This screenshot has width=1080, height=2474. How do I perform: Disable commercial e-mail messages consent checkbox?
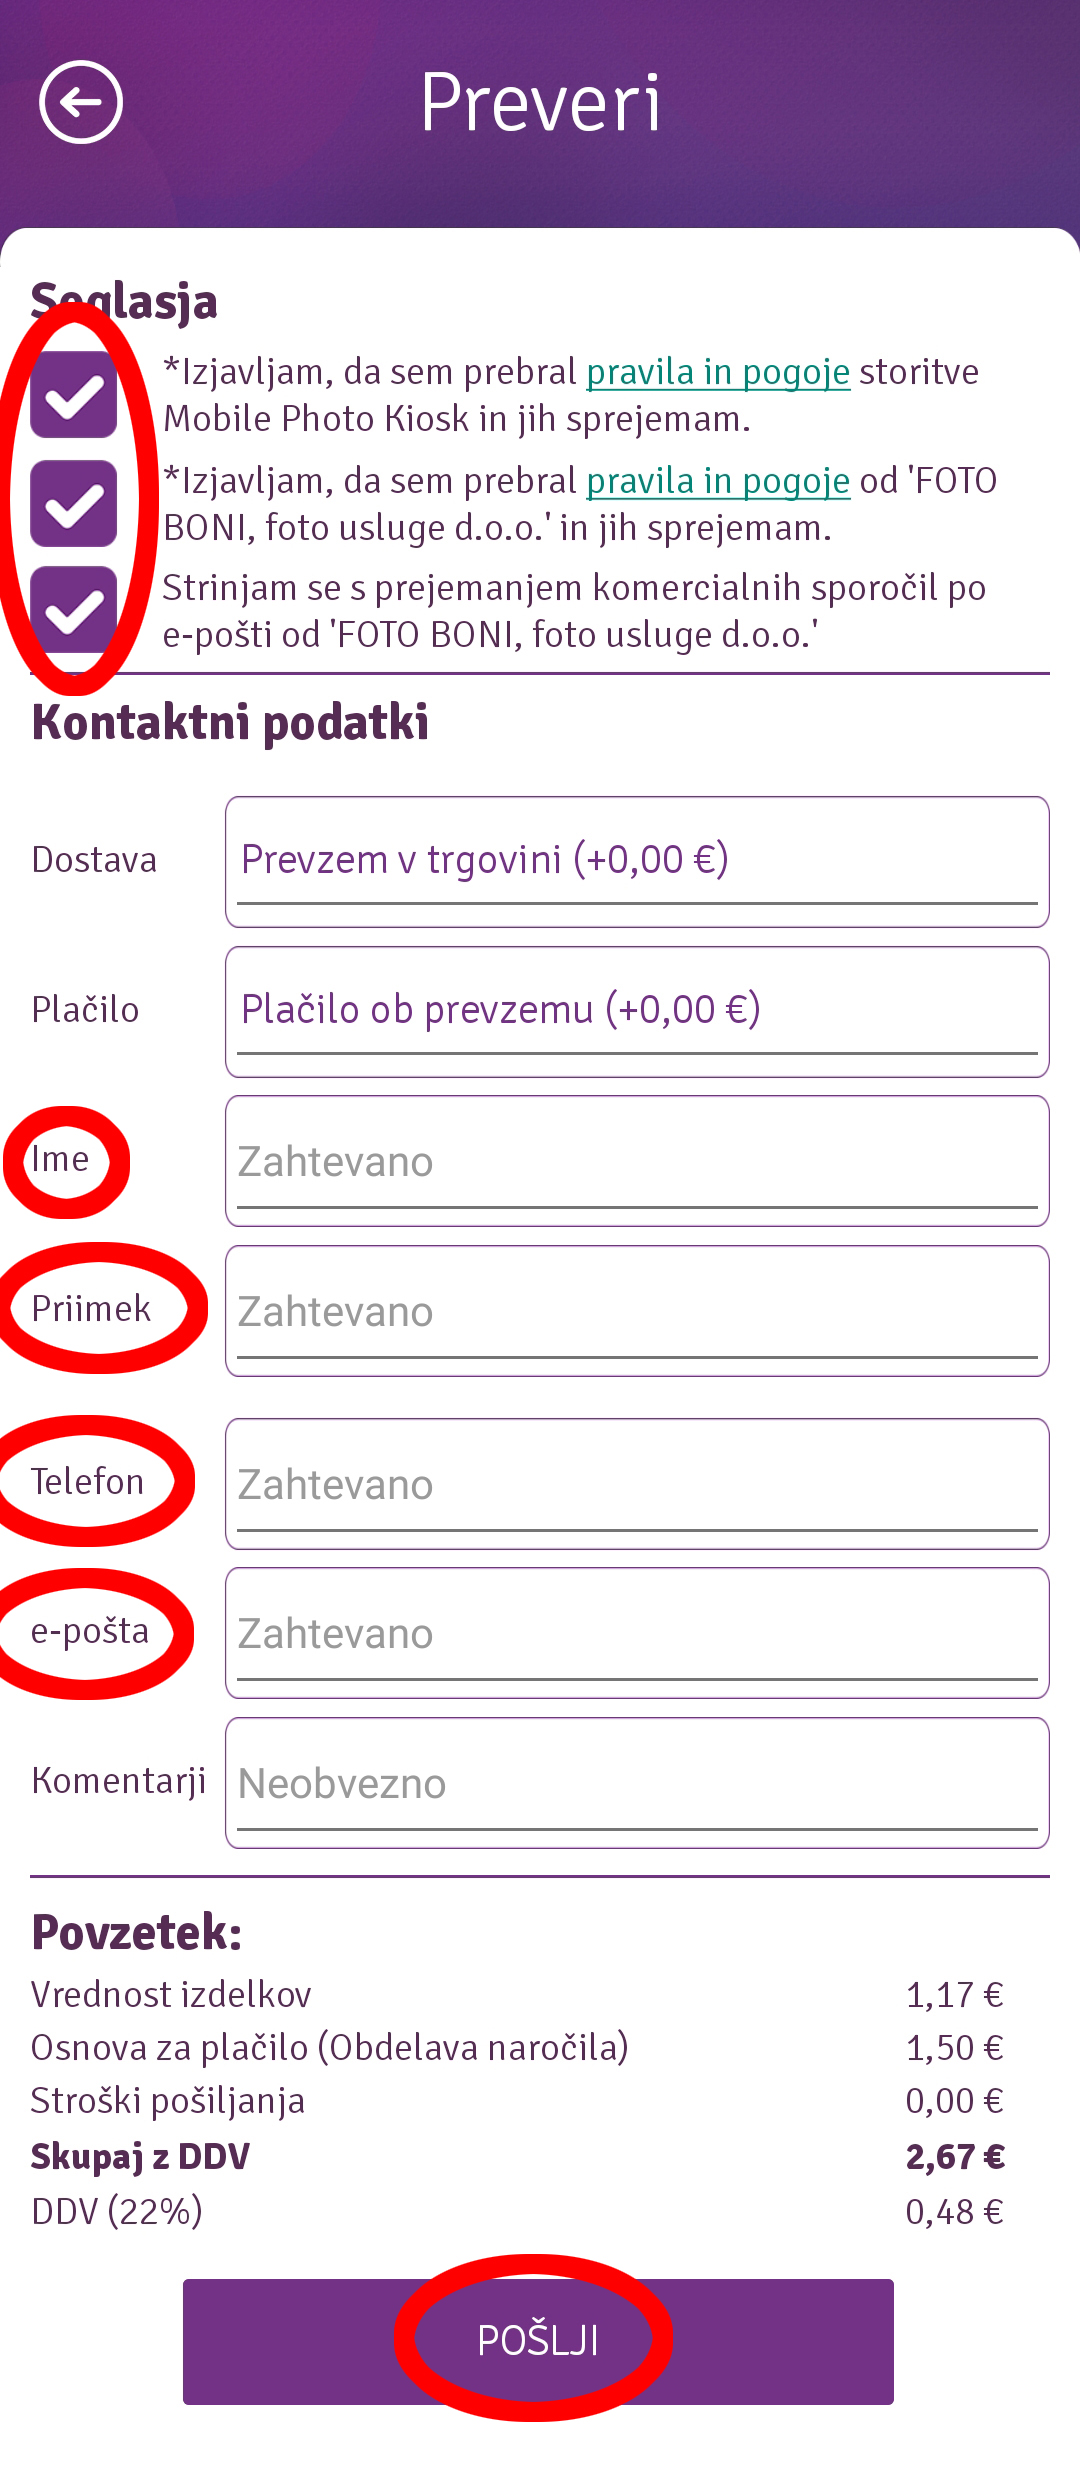pyautogui.click(x=74, y=610)
